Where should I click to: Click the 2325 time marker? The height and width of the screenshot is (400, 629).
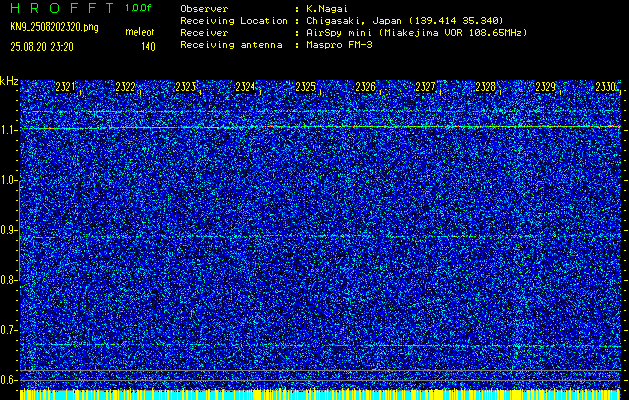tap(305, 87)
